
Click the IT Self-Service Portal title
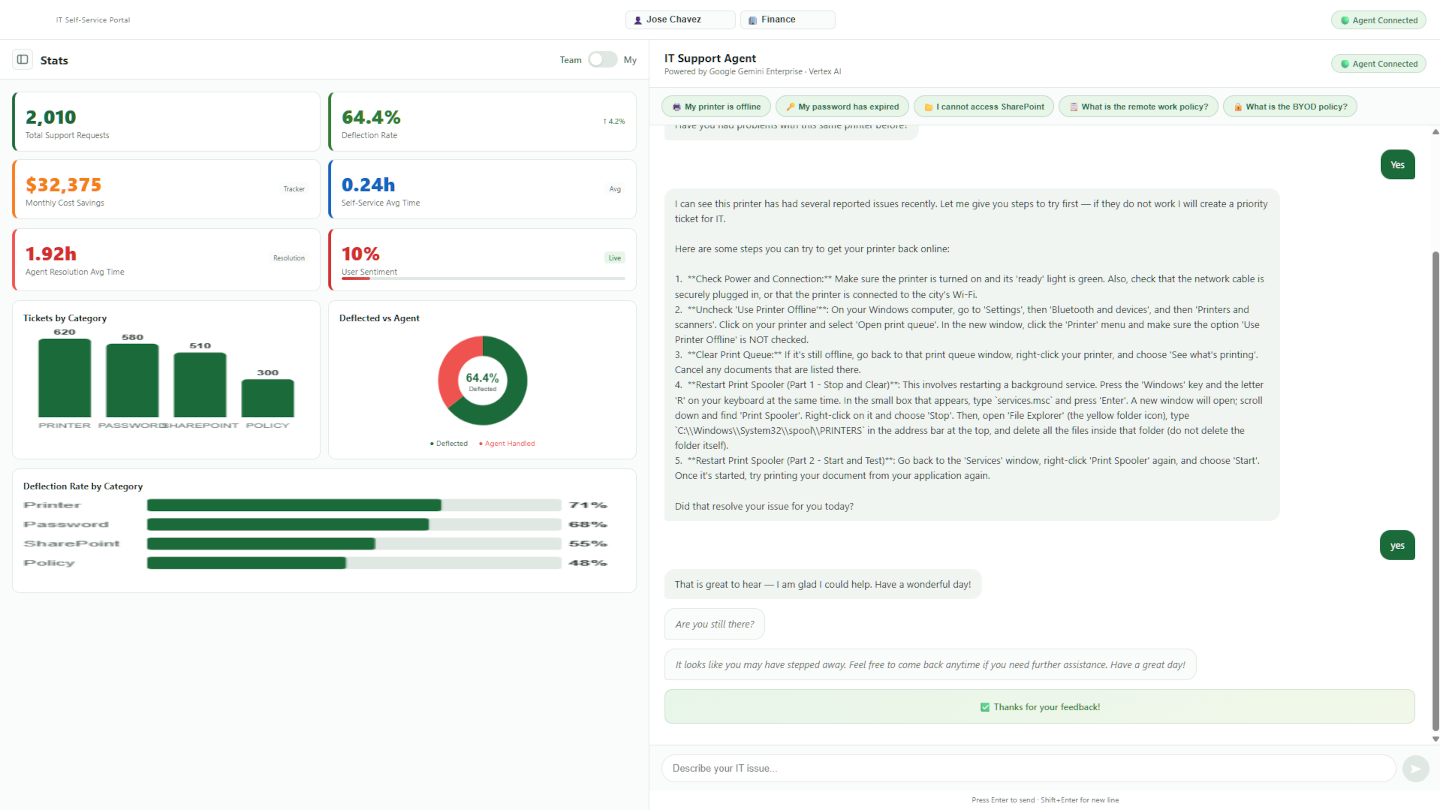93,20
